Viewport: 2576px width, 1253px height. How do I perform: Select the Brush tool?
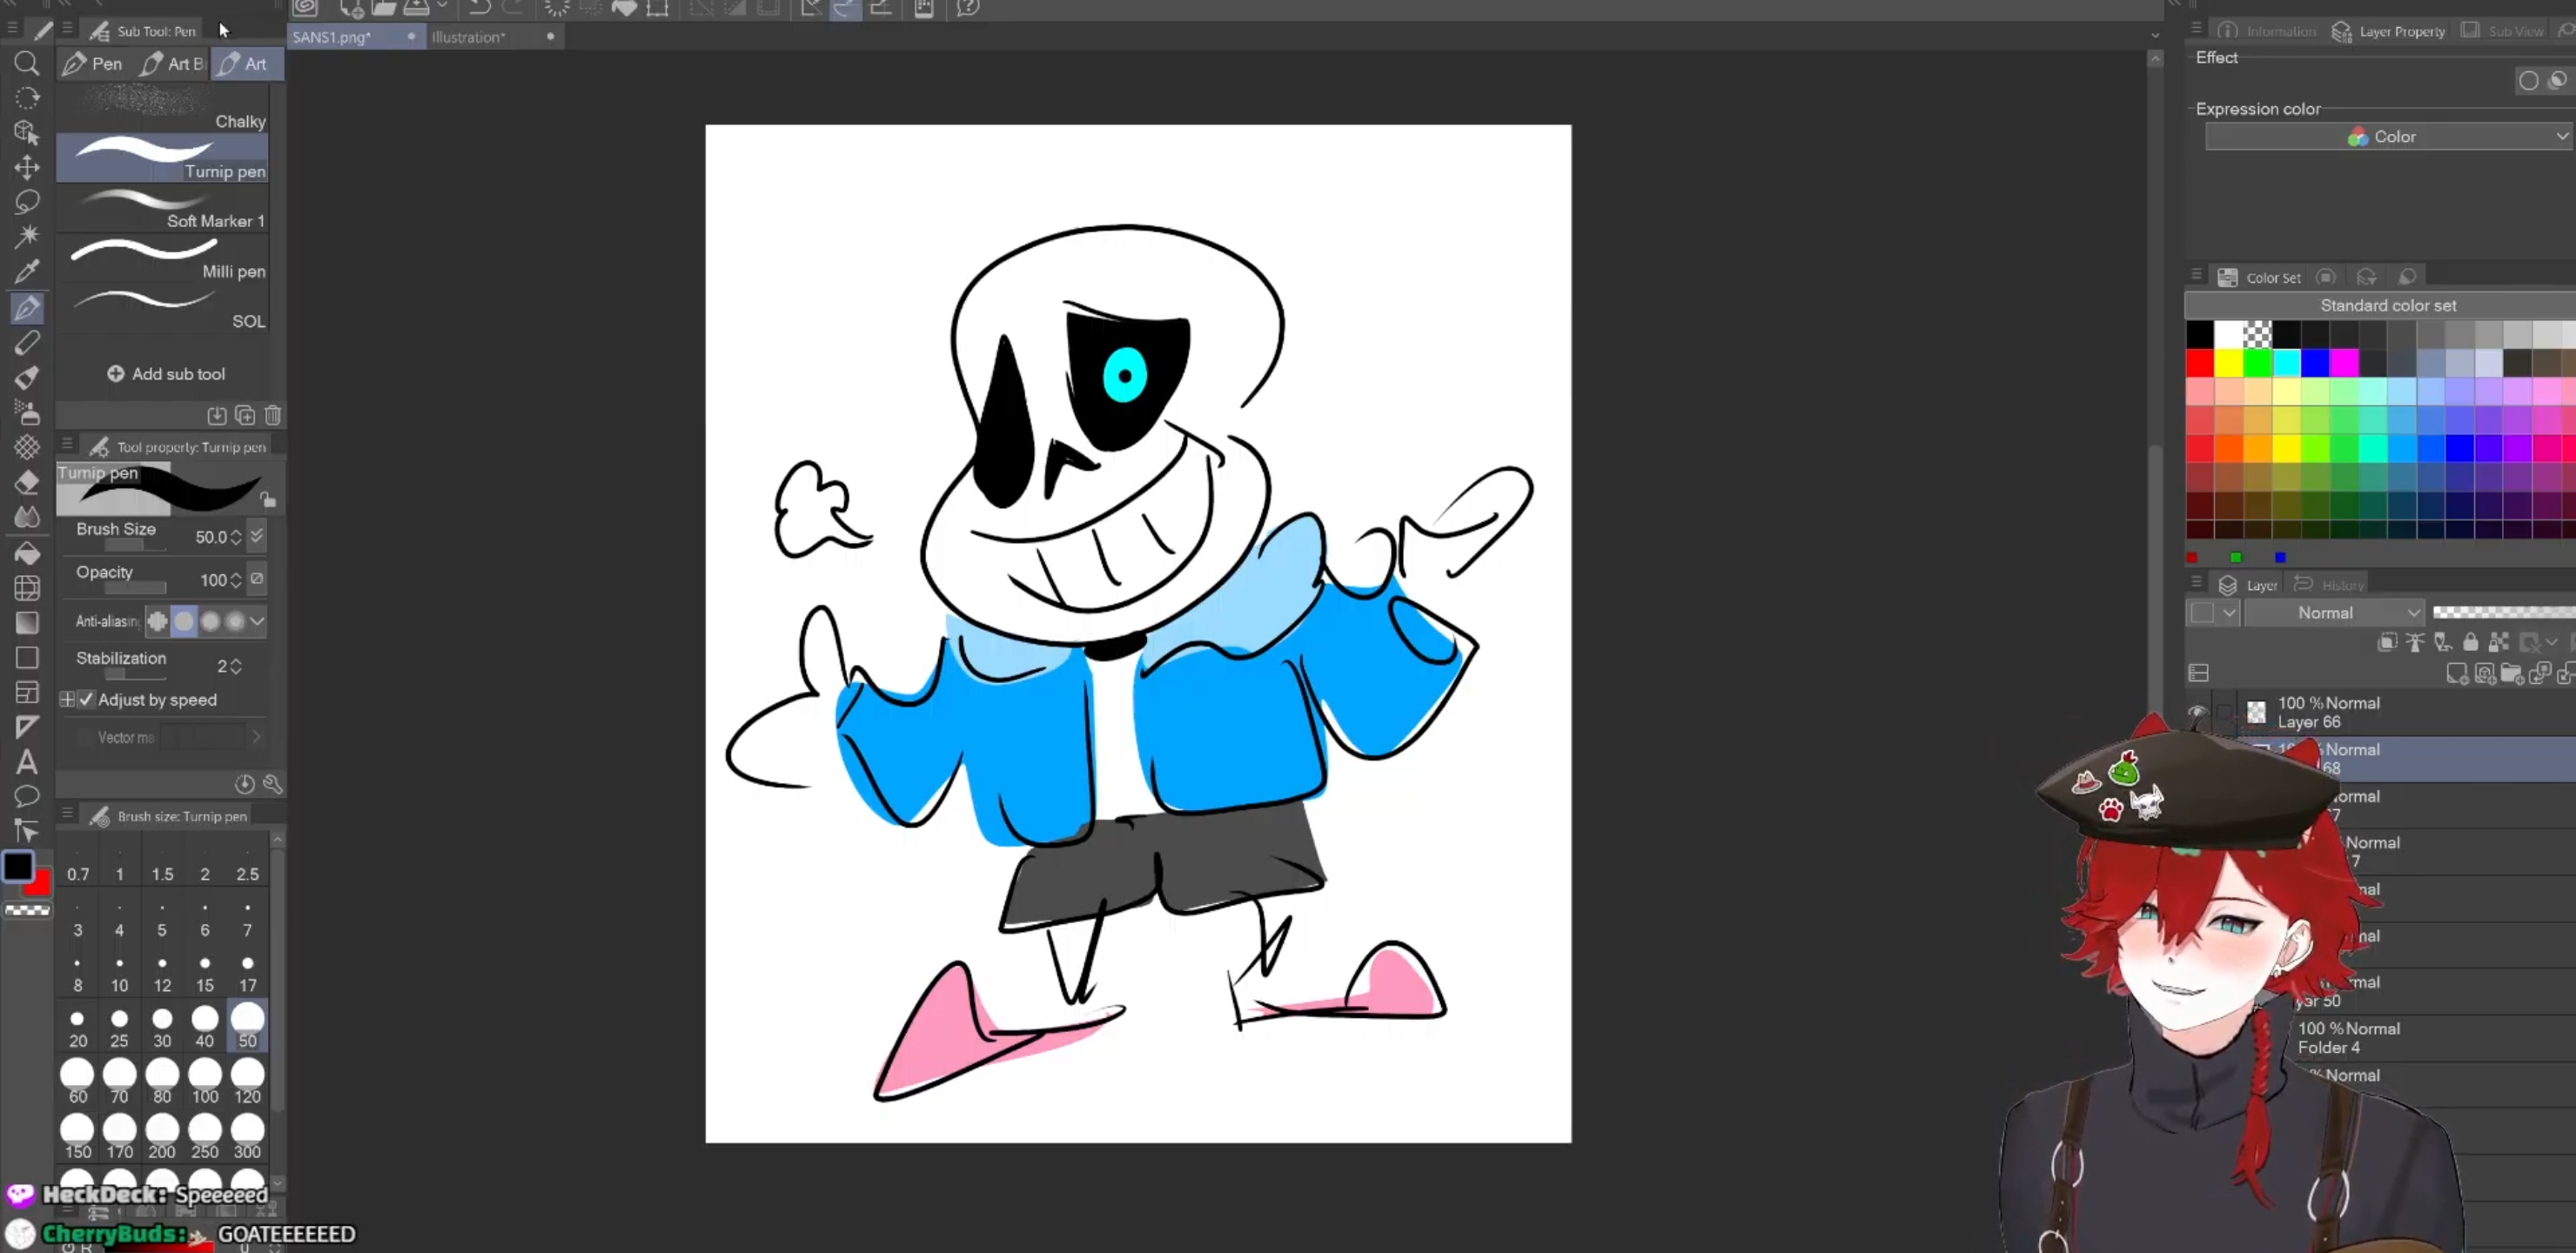tap(27, 377)
